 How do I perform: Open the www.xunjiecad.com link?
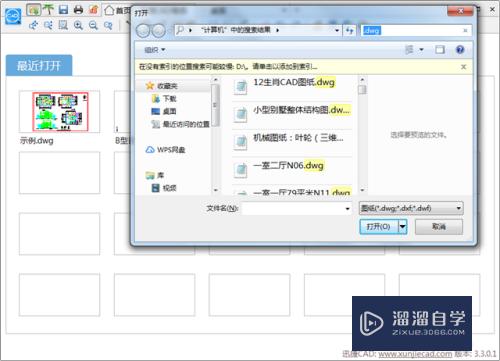(415, 354)
